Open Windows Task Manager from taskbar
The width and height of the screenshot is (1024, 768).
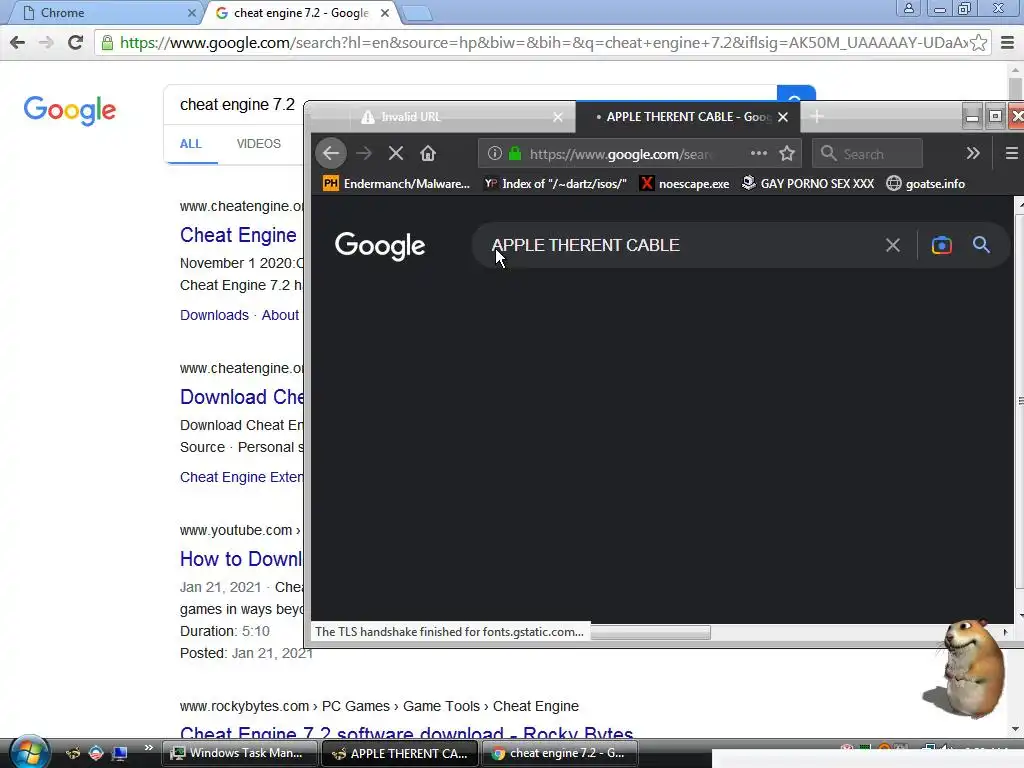coord(238,753)
